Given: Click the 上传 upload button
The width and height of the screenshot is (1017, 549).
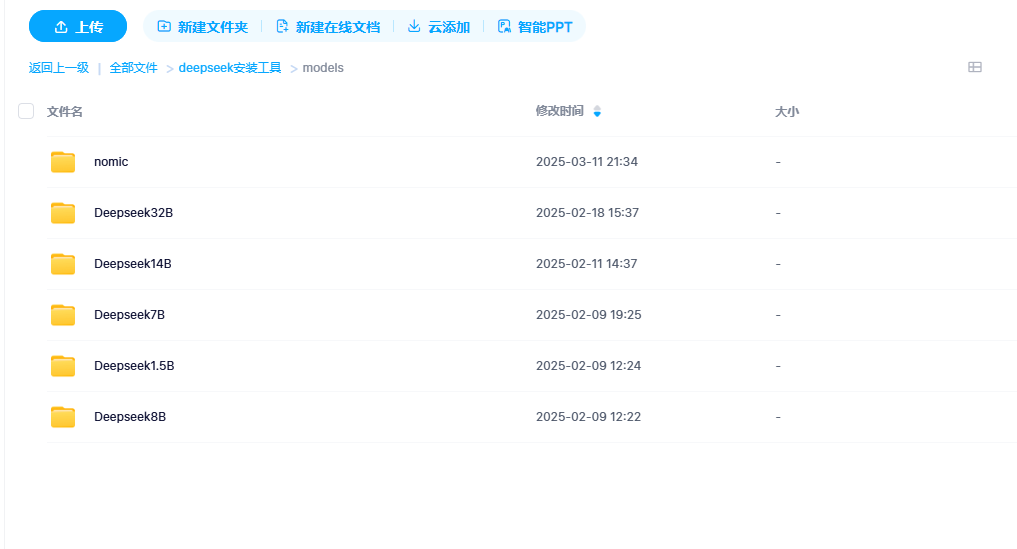Looking at the screenshot, I should coord(78,27).
